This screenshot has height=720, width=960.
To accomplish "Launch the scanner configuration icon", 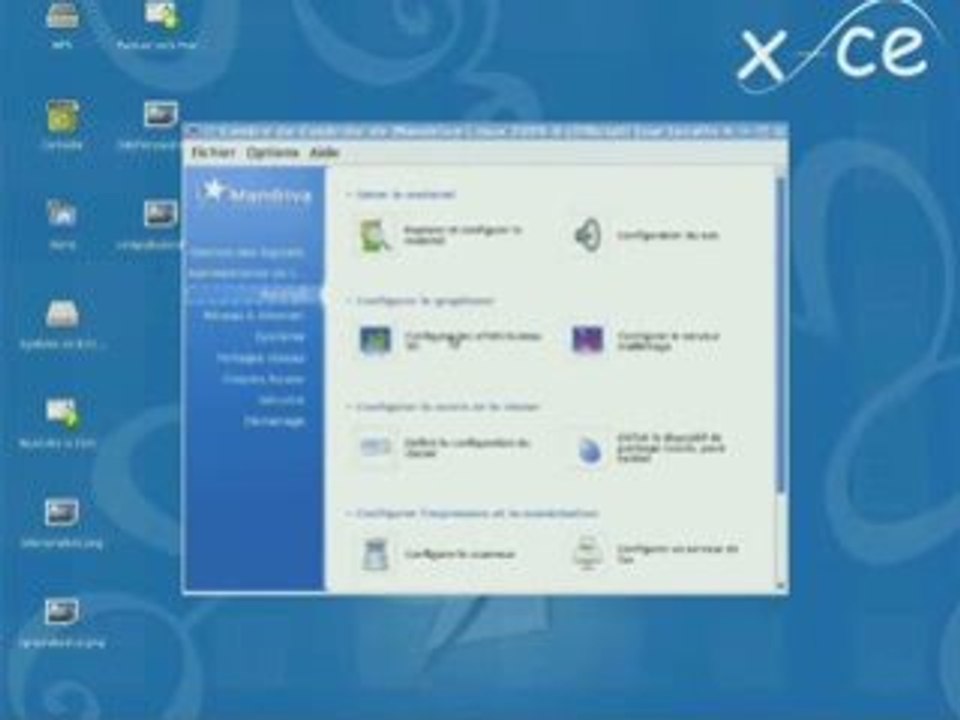I will (x=375, y=553).
